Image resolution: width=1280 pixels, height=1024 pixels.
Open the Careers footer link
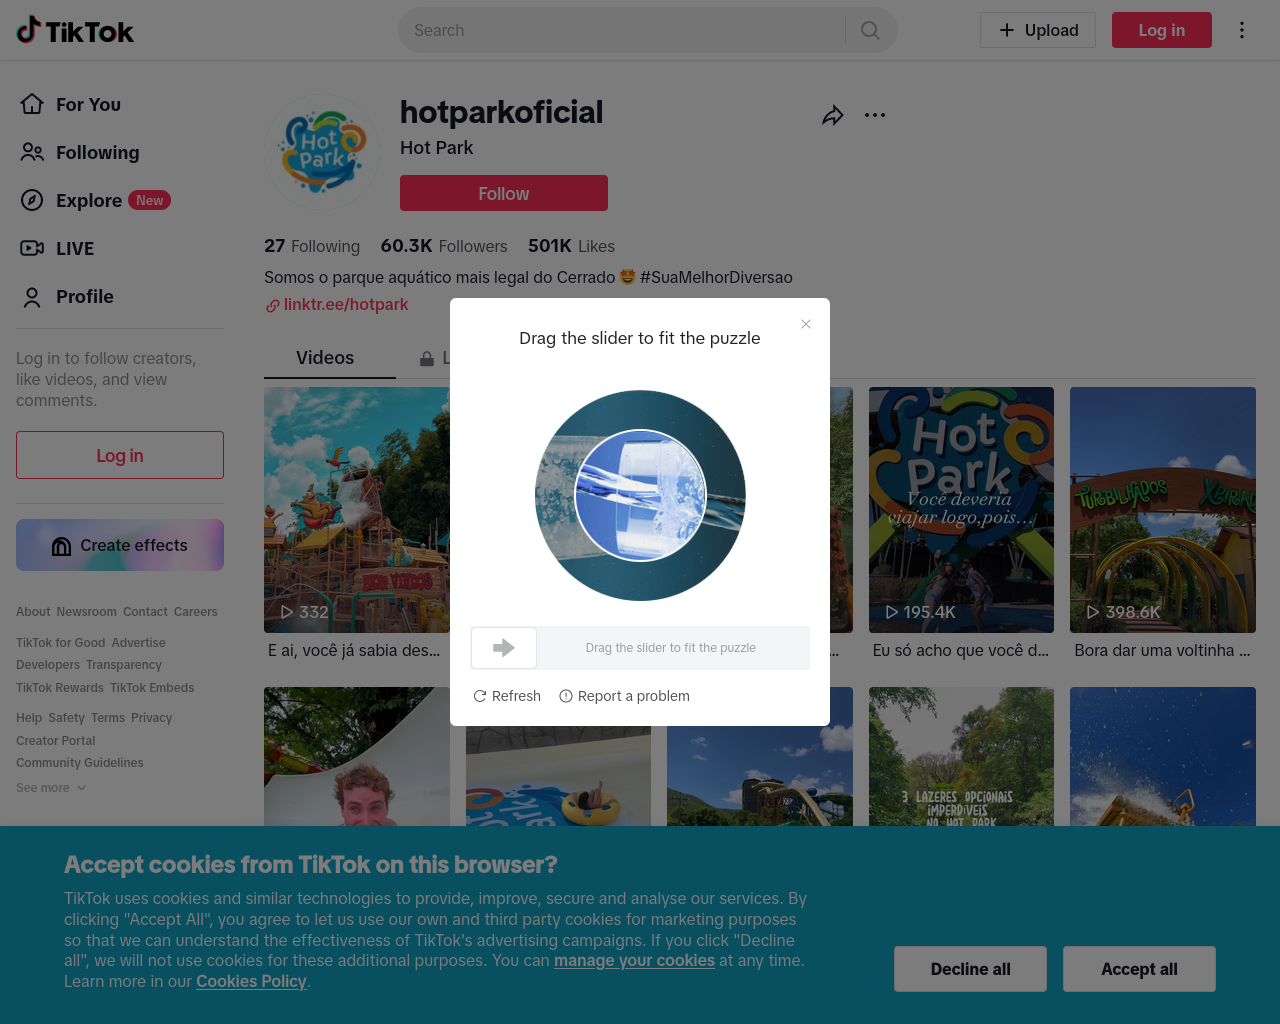pyautogui.click(x=196, y=612)
